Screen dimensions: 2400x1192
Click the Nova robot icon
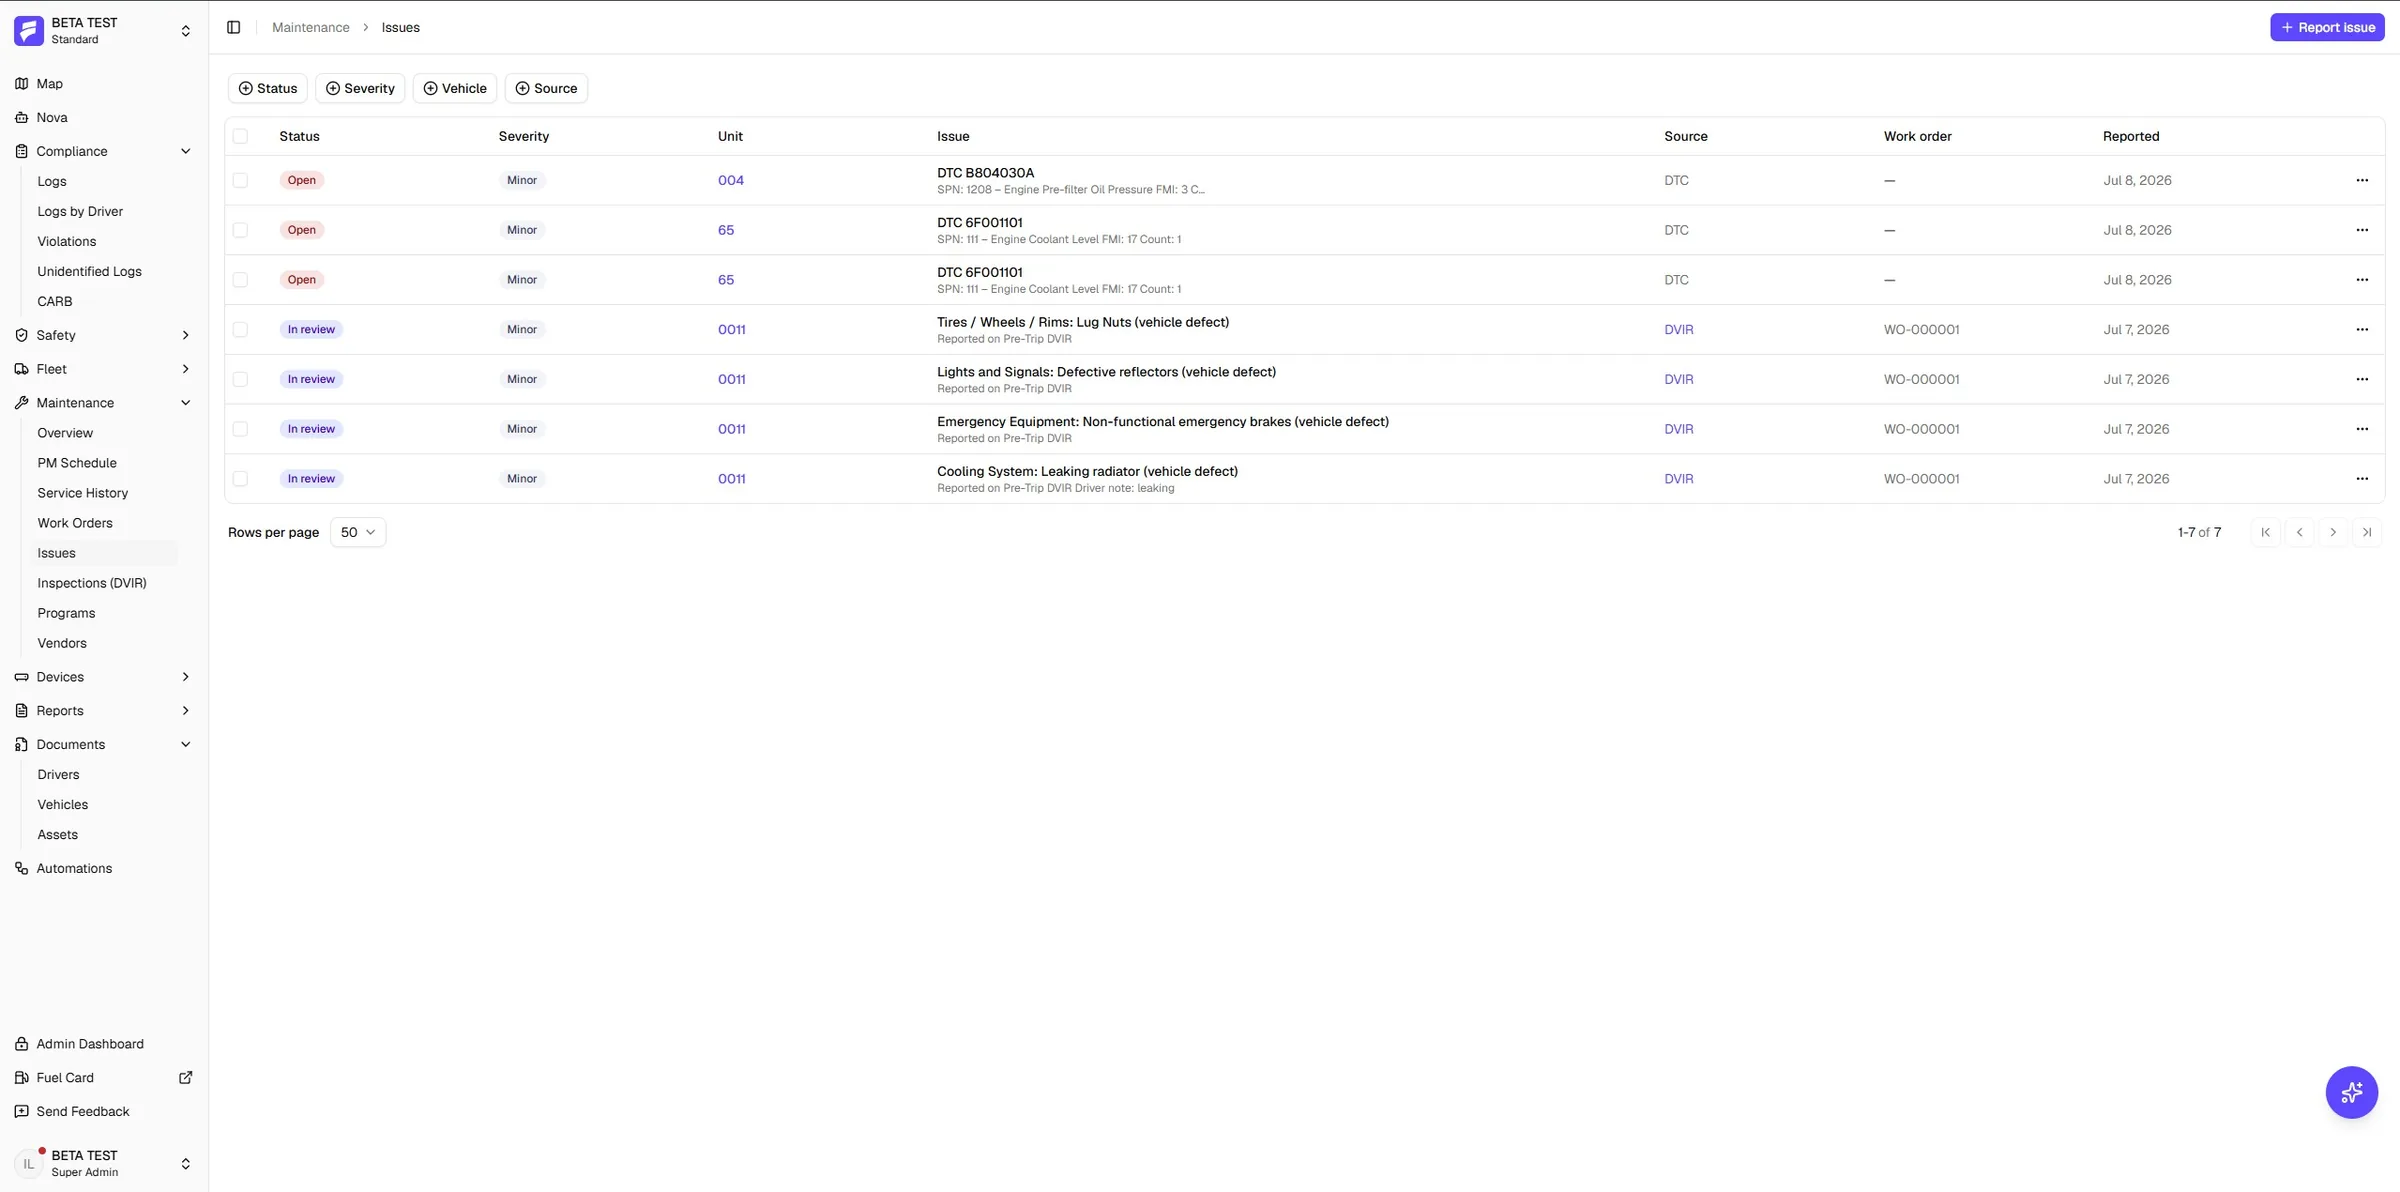point(21,117)
